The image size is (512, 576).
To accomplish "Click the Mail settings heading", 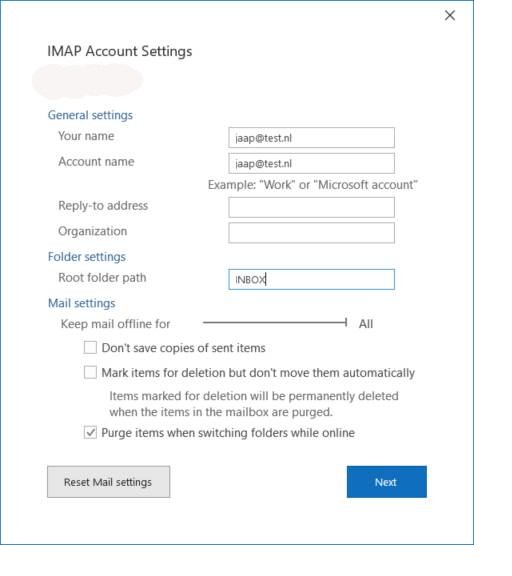I will tap(82, 303).
